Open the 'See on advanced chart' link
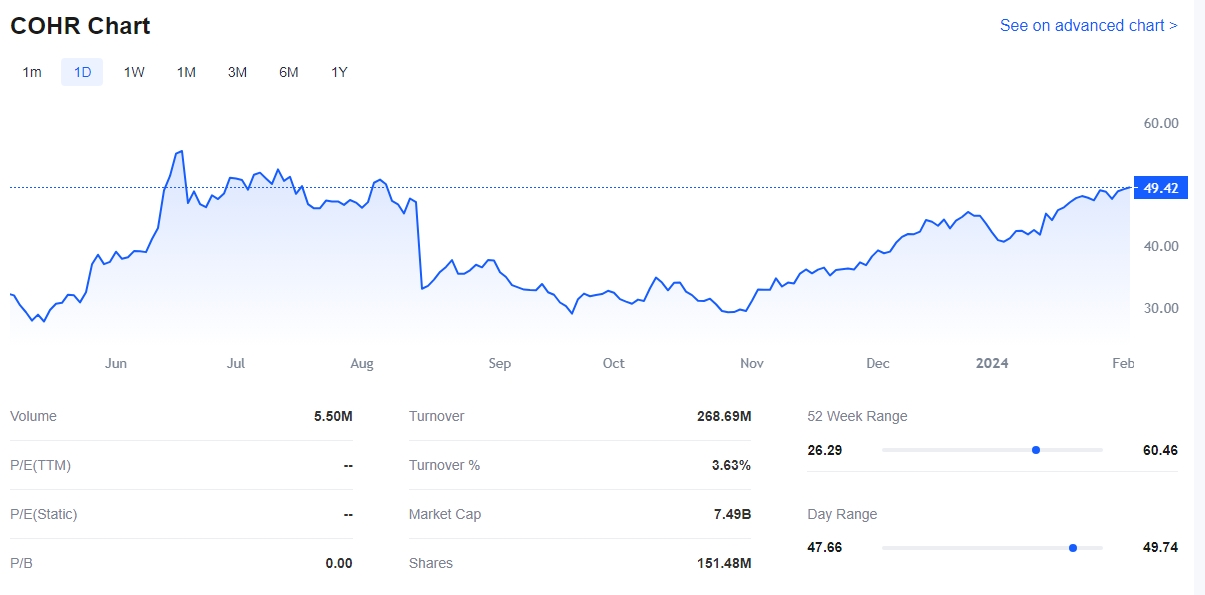The width and height of the screenshot is (1205, 595). pyautogui.click(x=1088, y=25)
